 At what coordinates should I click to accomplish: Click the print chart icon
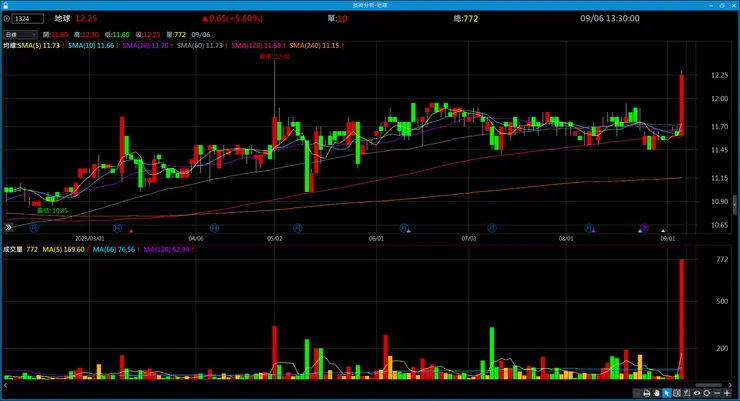pos(647,393)
